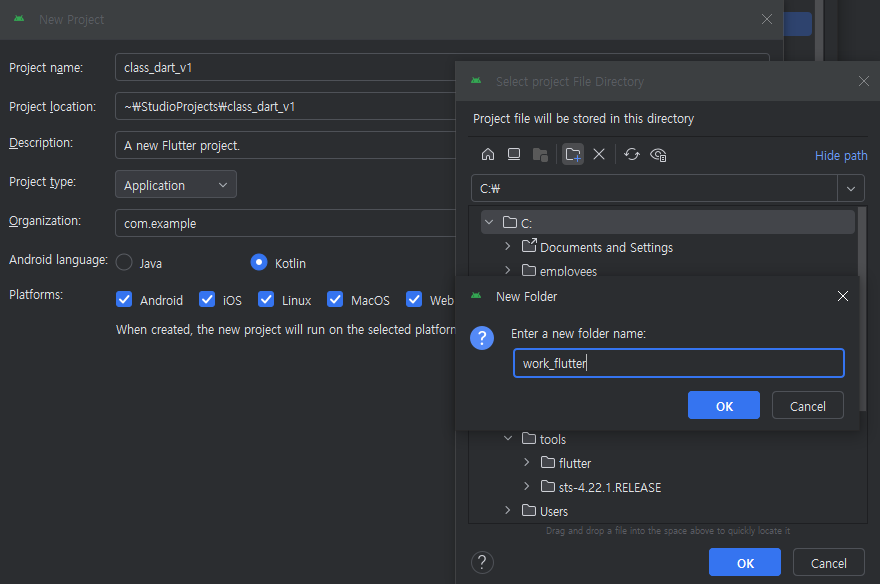This screenshot has width=880, height=584.
Task: Click the directory tree vertical scrollbar
Action: tap(863, 309)
